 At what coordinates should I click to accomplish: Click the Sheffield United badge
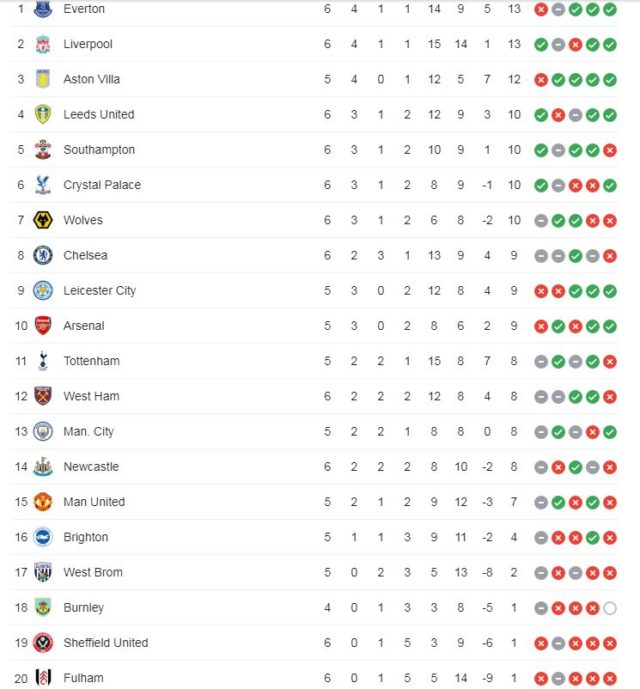click(42, 643)
